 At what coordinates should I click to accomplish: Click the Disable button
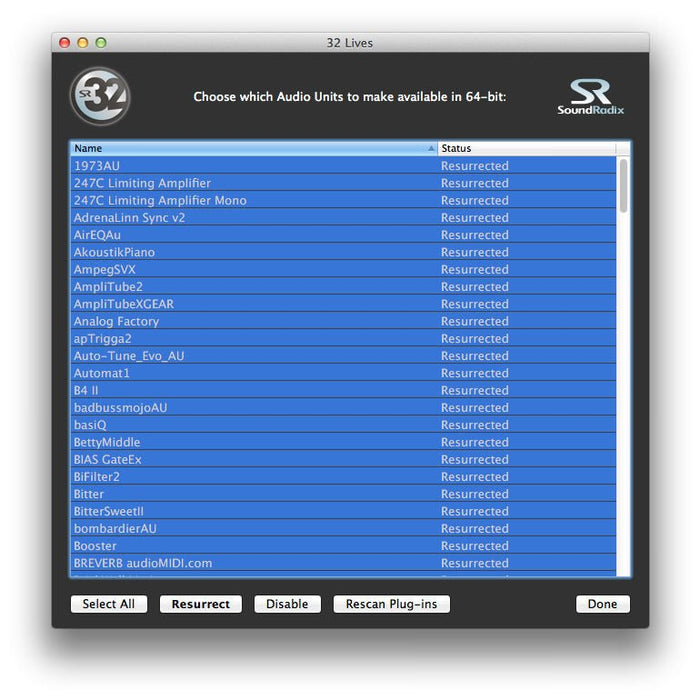pyautogui.click(x=287, y=604)
